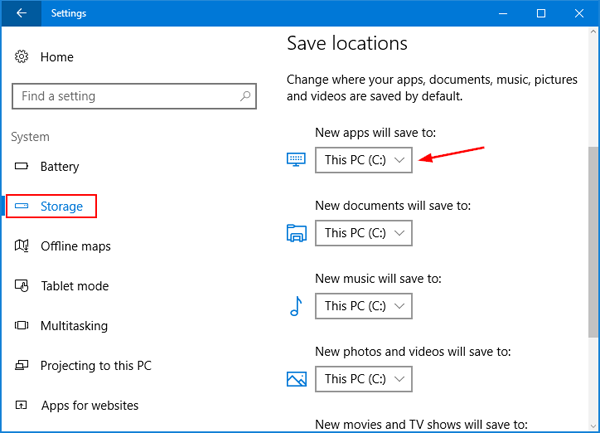Click the Offline maps icon
The width and height of the screenshot is (600, 433).
(x=22, y=246)
